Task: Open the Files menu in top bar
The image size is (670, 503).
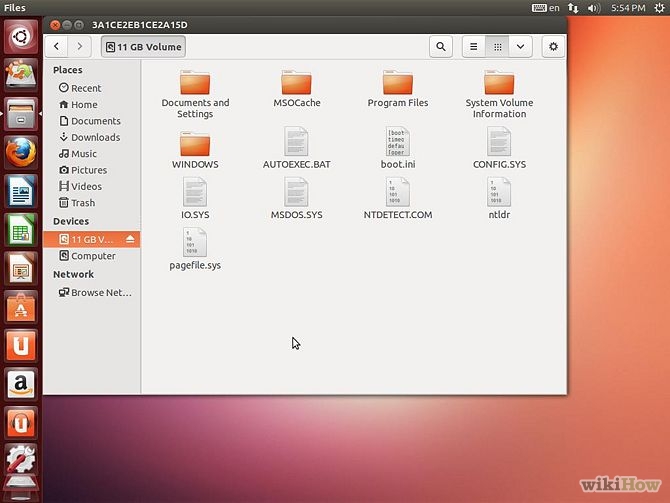Action: (15, 8)
